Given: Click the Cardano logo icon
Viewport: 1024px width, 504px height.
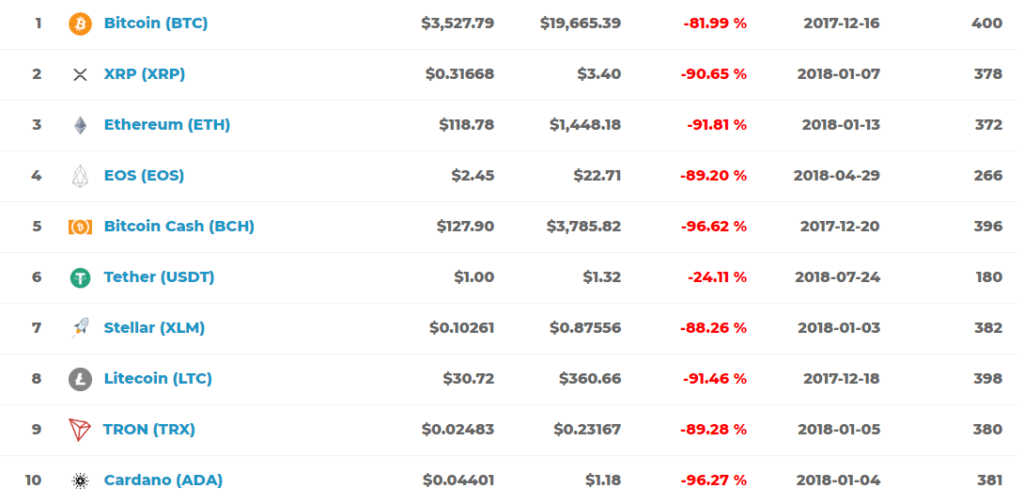Looking at the screenshot, I should pos(80,481).
